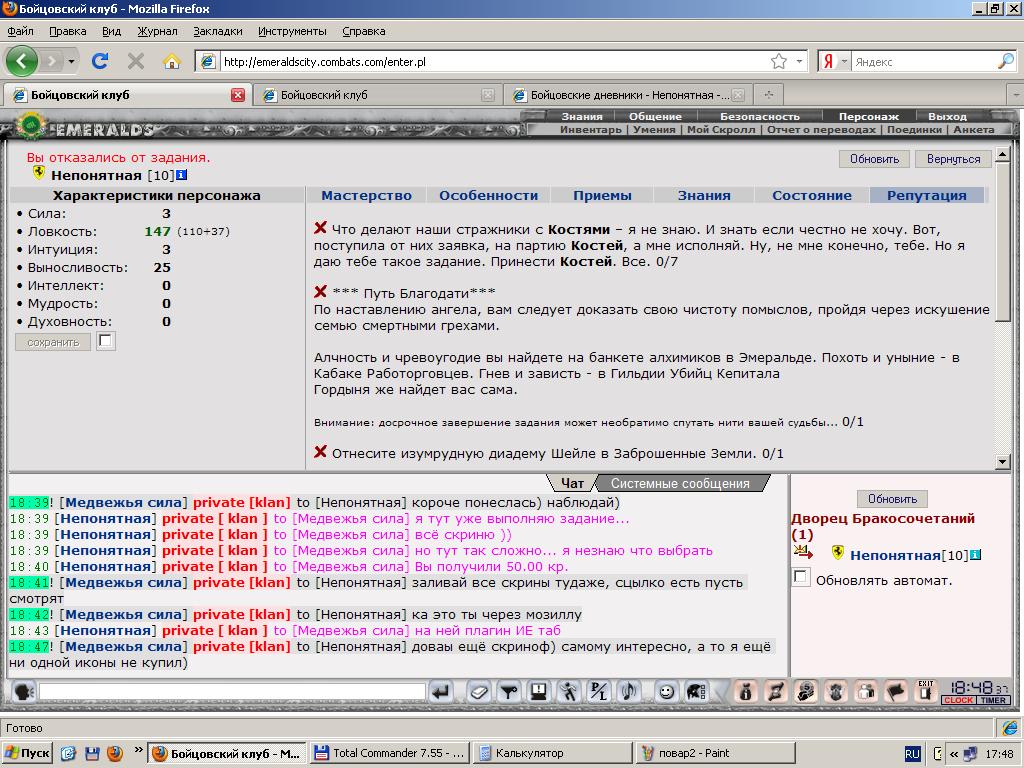Click the browser URL address field
This screenshot has width=1024, height=768.
click(493, 61)
